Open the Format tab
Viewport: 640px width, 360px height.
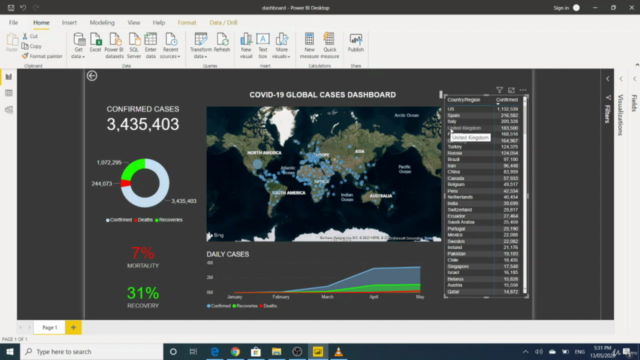(187, 22)
